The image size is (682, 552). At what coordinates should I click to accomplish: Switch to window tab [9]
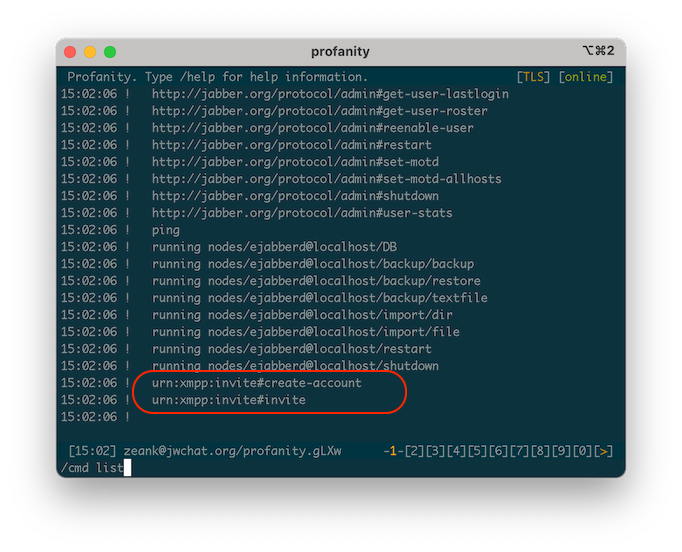pyautogui.click(x=562, y=451)
